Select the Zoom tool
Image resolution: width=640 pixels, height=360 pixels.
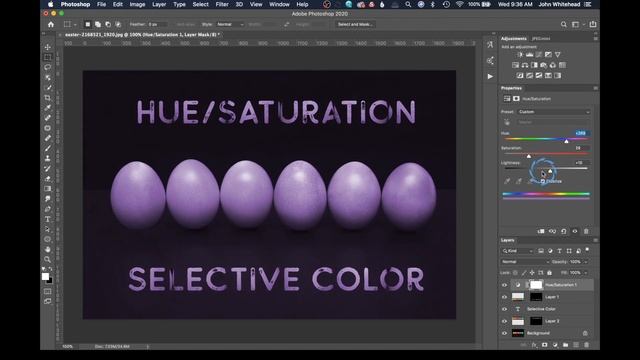48,260
